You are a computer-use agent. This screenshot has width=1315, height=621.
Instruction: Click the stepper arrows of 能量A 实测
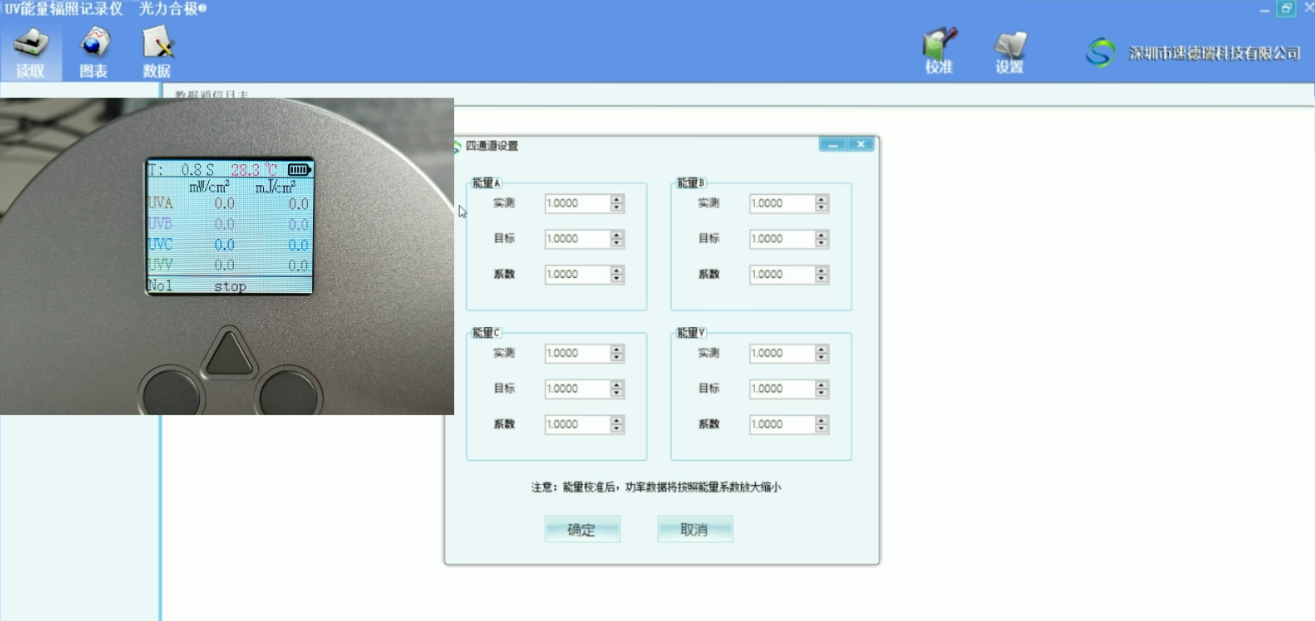(x=617, y=204)
